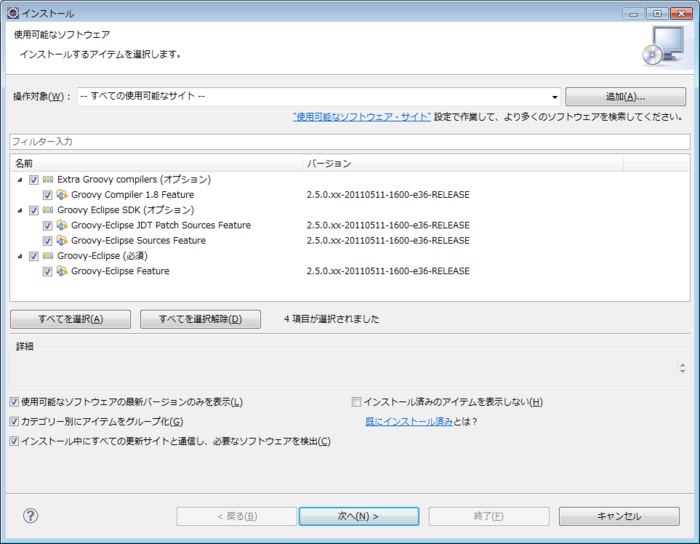The image size is (700, 544).
Task: Open the 操作対象 site dropdown
Action: pyautogui.click(x=554, y=97)
